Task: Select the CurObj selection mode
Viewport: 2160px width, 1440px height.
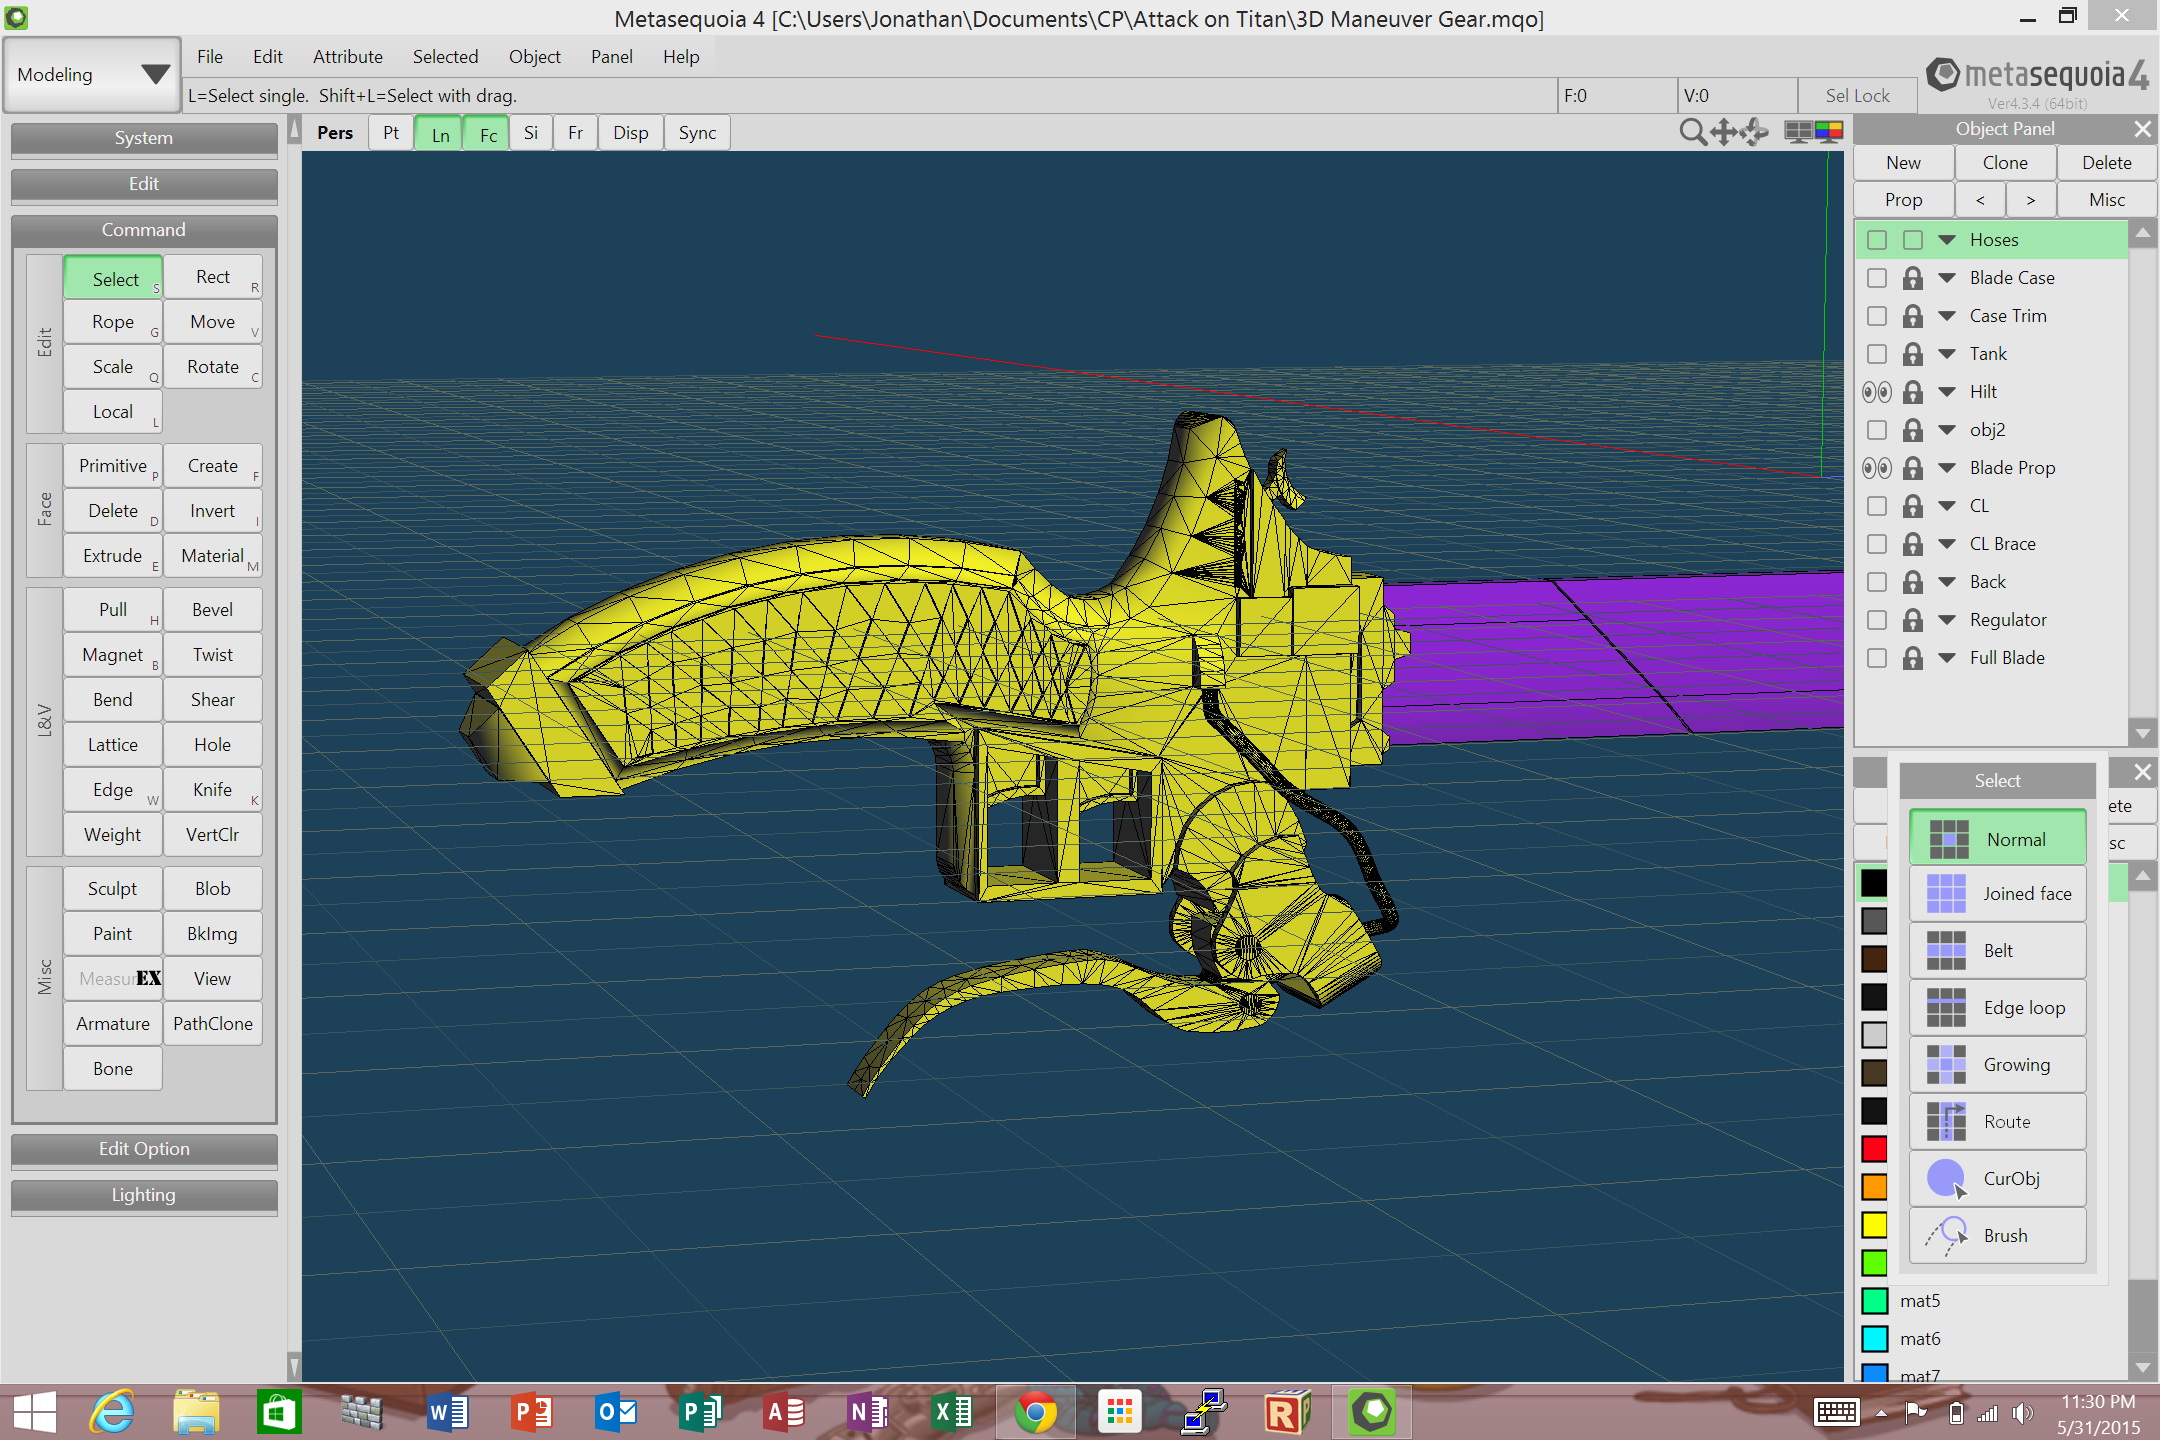Action: (x=1997, y=1179)
